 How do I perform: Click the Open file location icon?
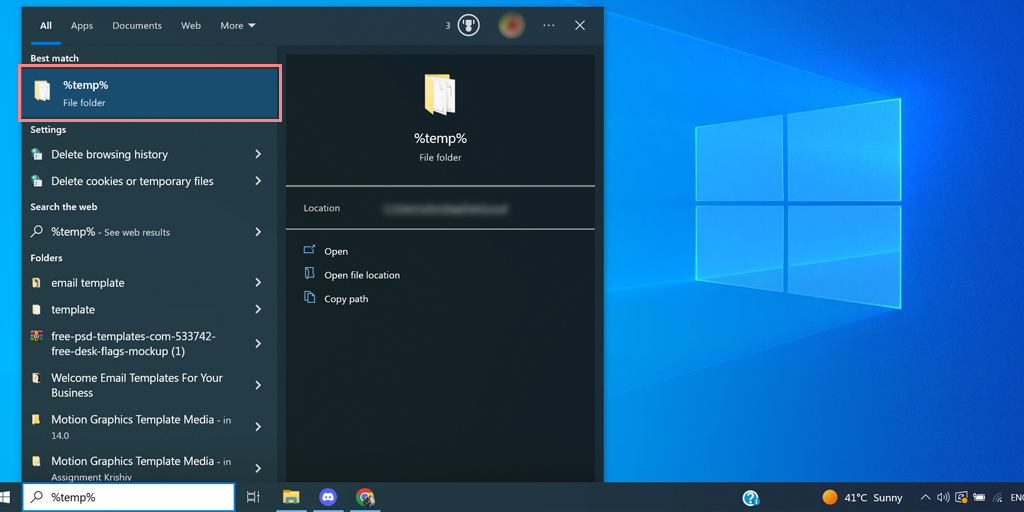click(310, 274)
